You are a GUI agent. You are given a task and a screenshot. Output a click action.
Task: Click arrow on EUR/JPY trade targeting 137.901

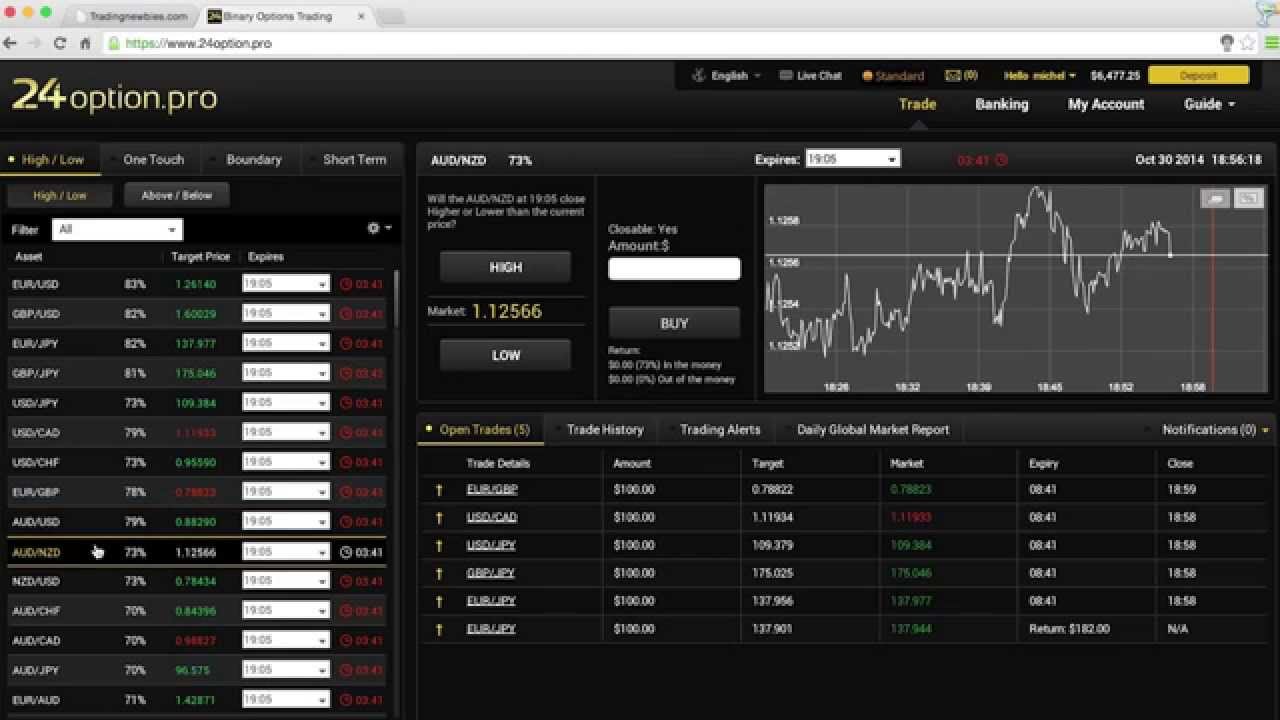tap(438, 630)
